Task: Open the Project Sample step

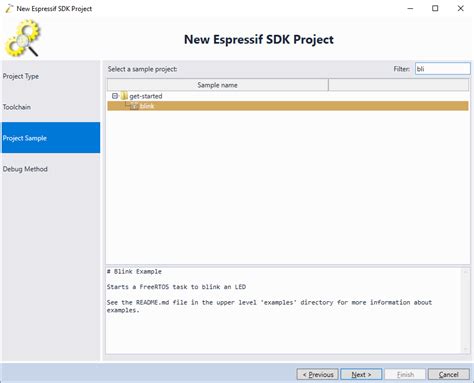Action: point(51,138)
